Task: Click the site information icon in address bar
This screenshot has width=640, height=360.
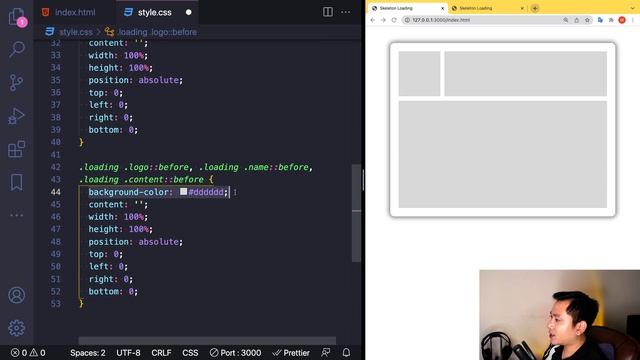Action: pos(407,20)
